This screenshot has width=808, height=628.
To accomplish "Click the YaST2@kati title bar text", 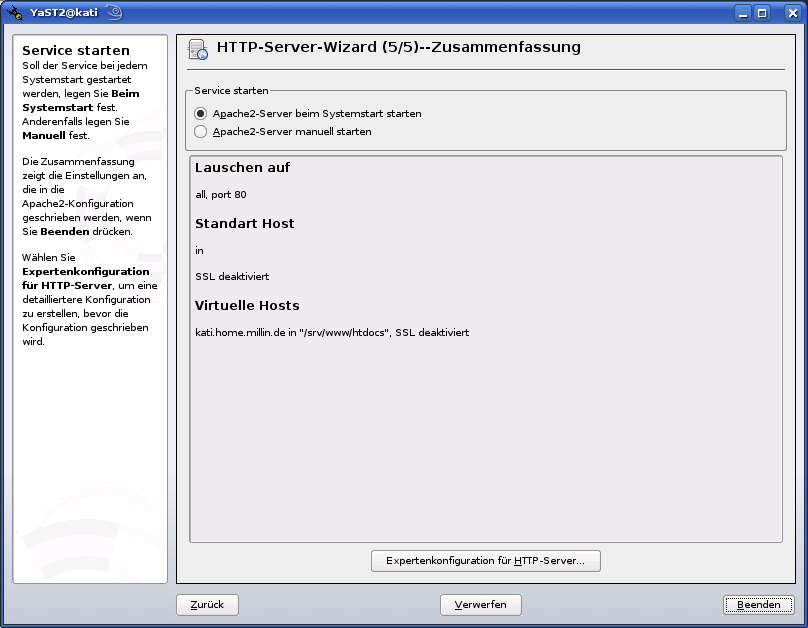I will click(64, 13).
